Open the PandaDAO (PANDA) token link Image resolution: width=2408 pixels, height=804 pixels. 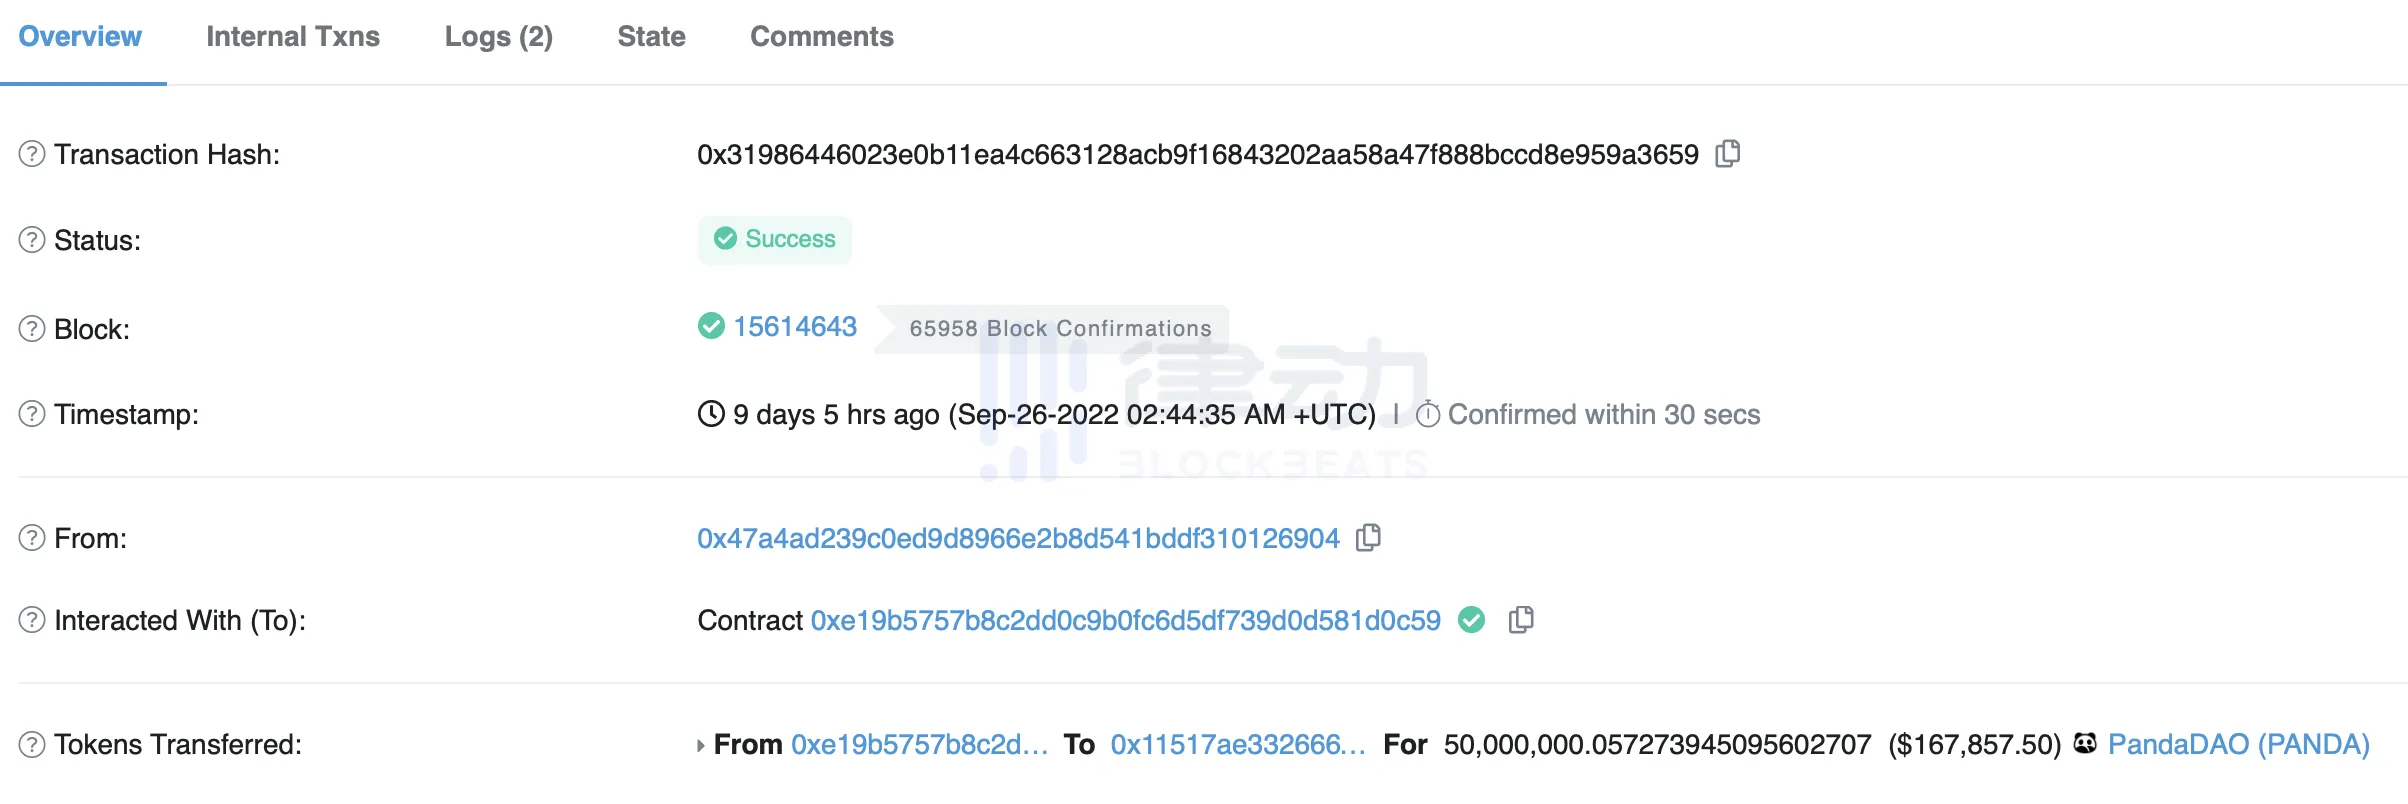2238,744
